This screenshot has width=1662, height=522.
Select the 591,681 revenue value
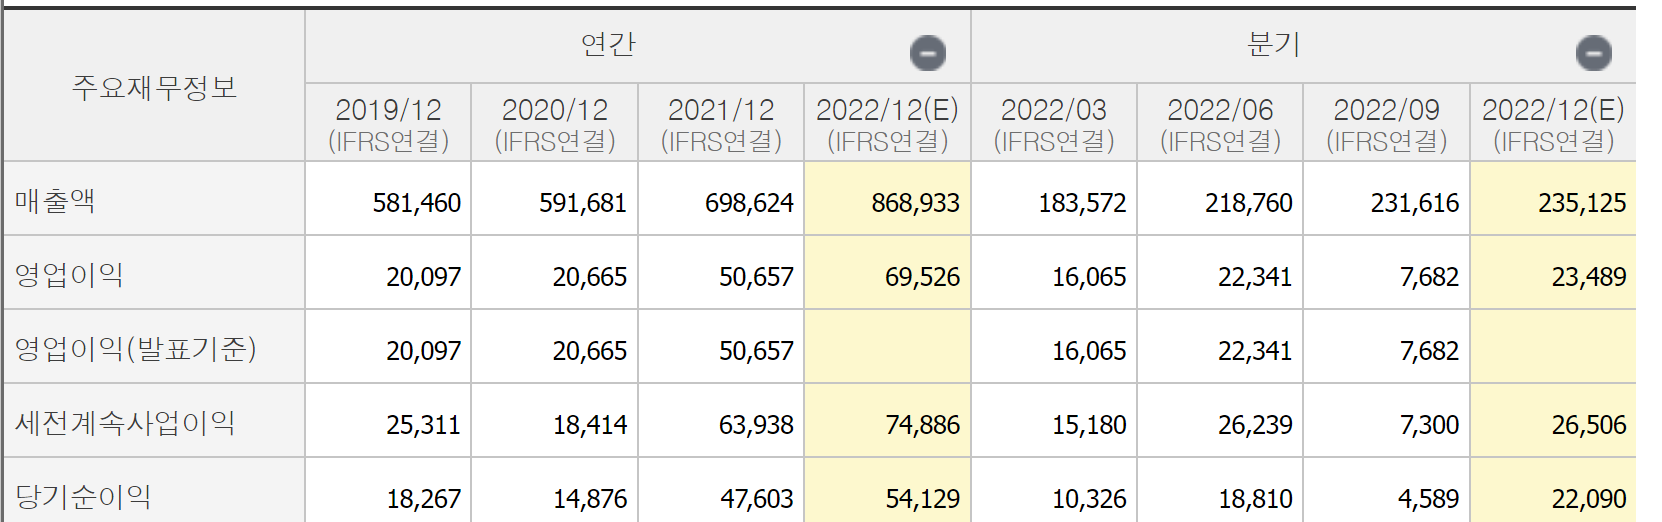[583, 203]
